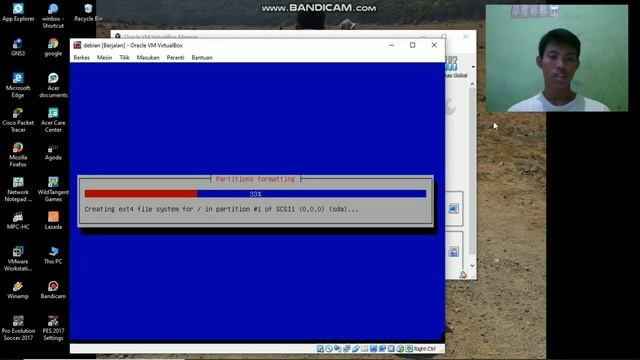Screen dimensions: 640x360
Task: Click Alat Global in VirtualBox Manager window
Action: pos(455,68)
